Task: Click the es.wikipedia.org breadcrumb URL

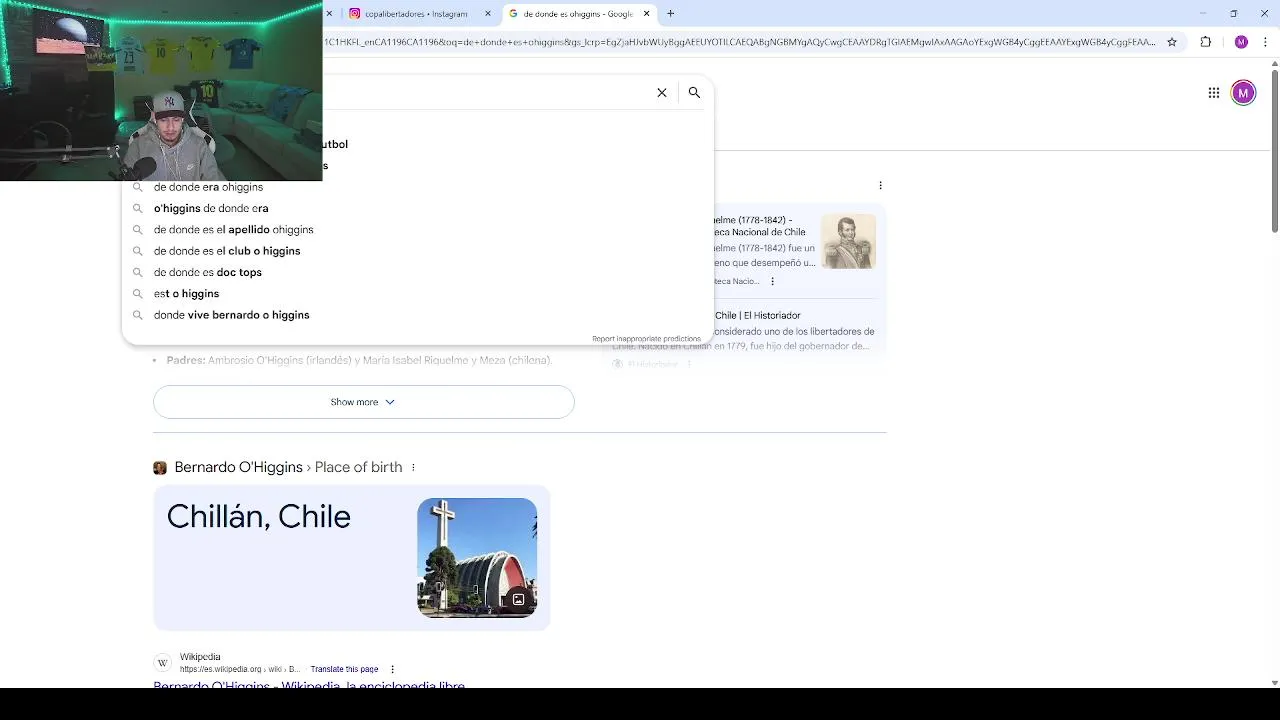Action: coord(240,670)
